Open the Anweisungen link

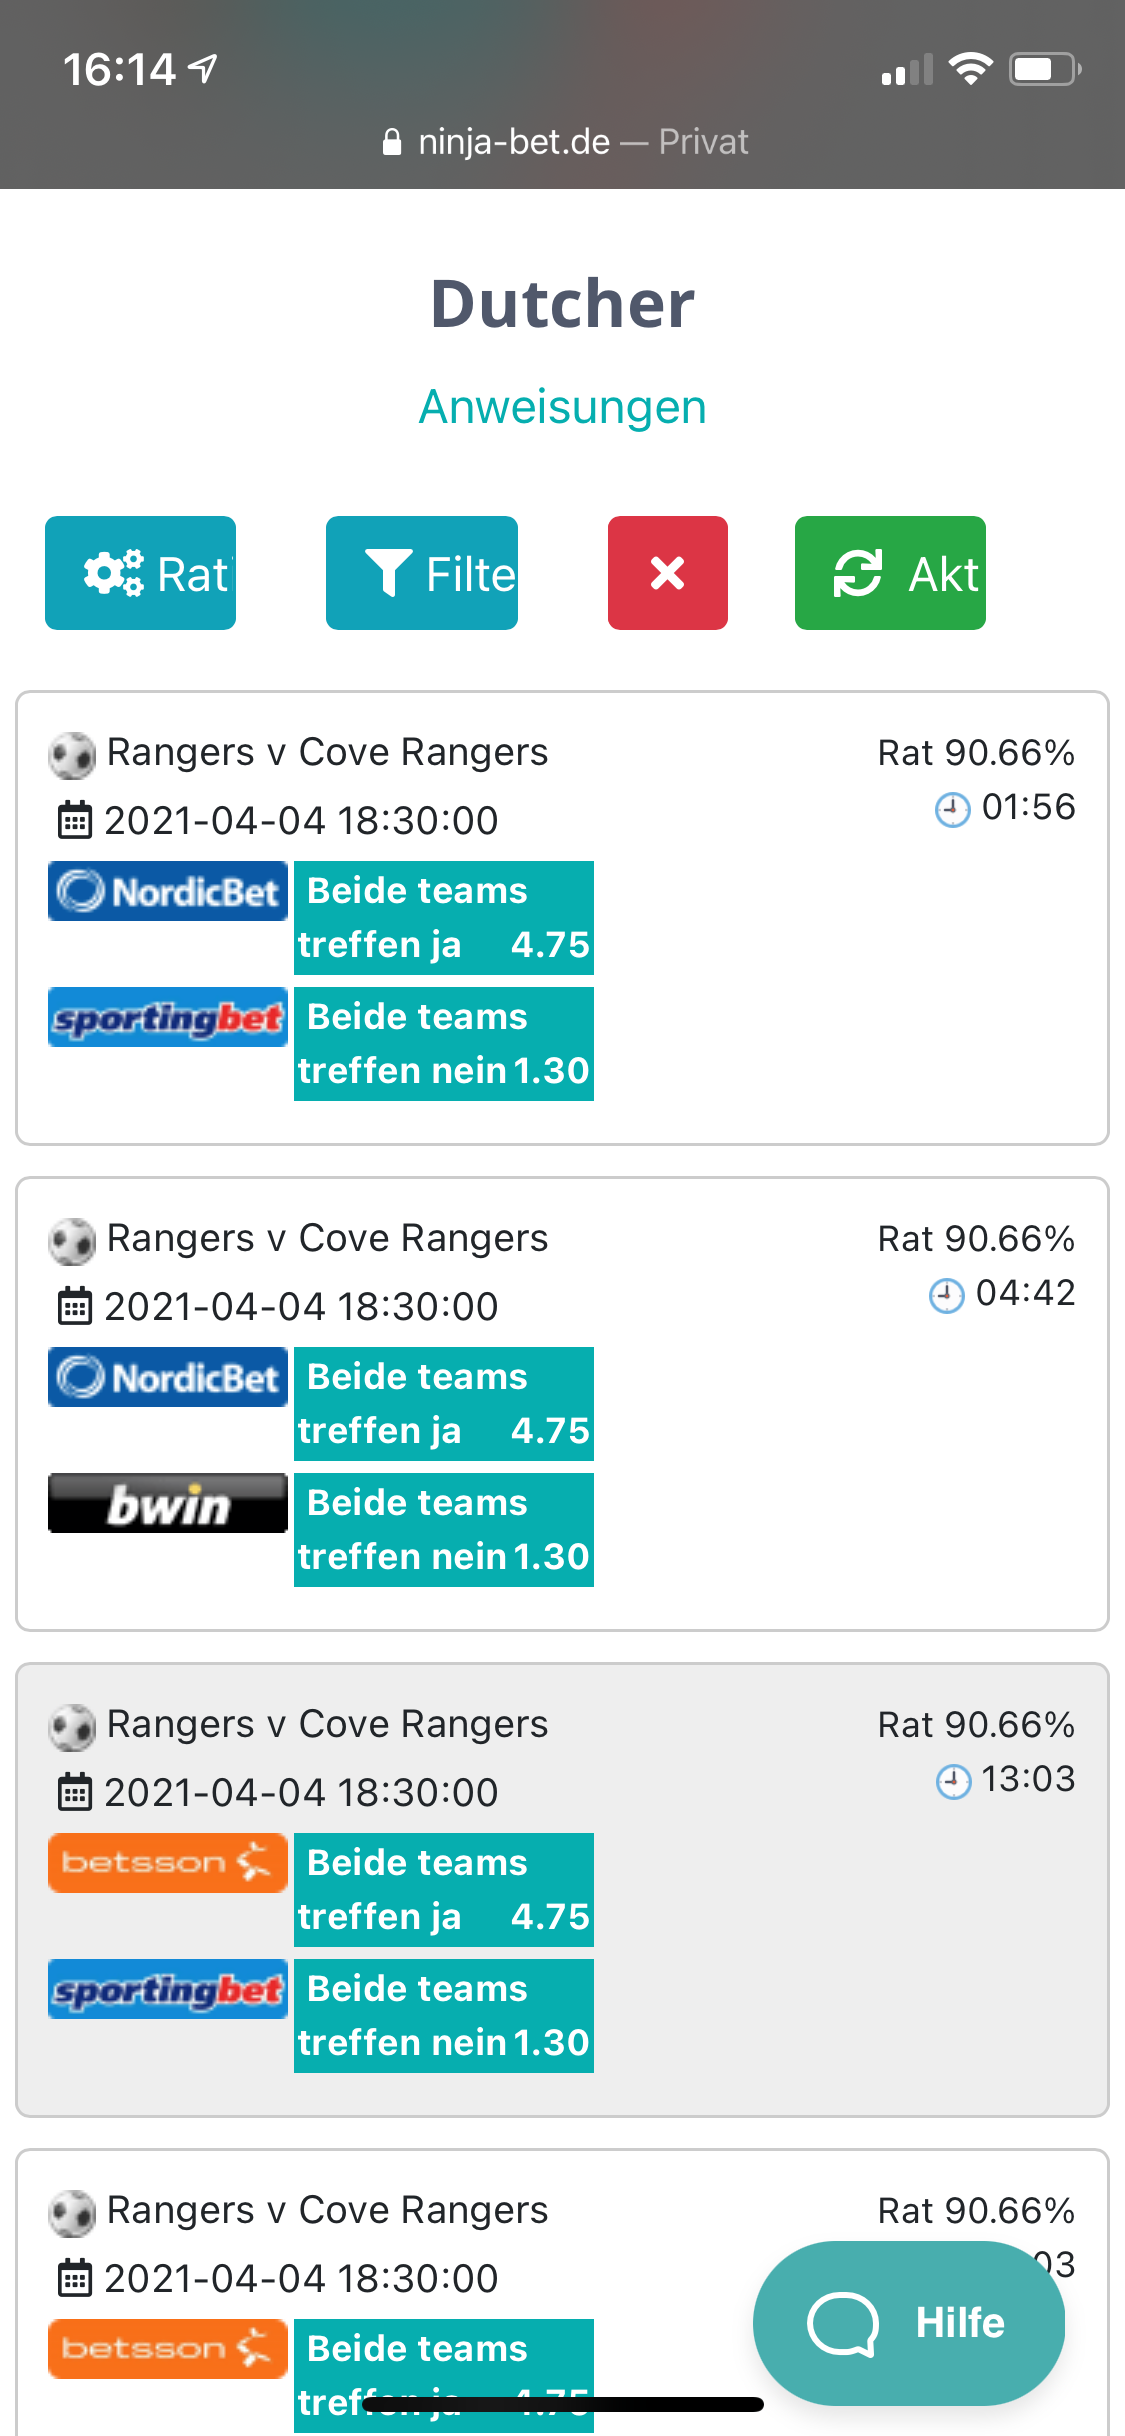coord(562,406)
